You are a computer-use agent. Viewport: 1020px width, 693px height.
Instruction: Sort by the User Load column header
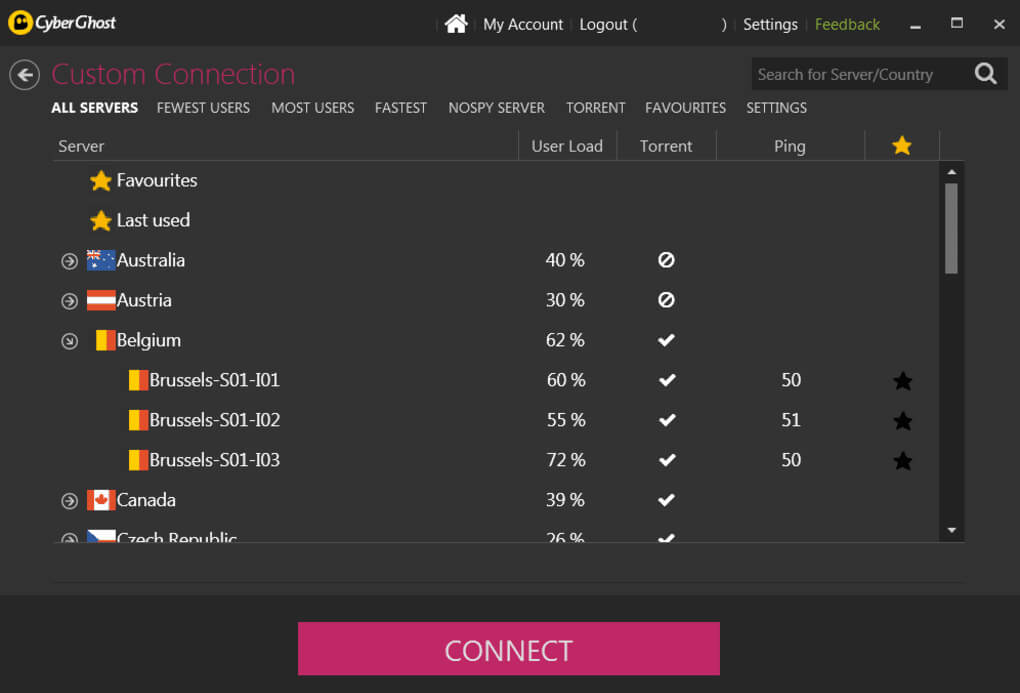tap(567, 146)
